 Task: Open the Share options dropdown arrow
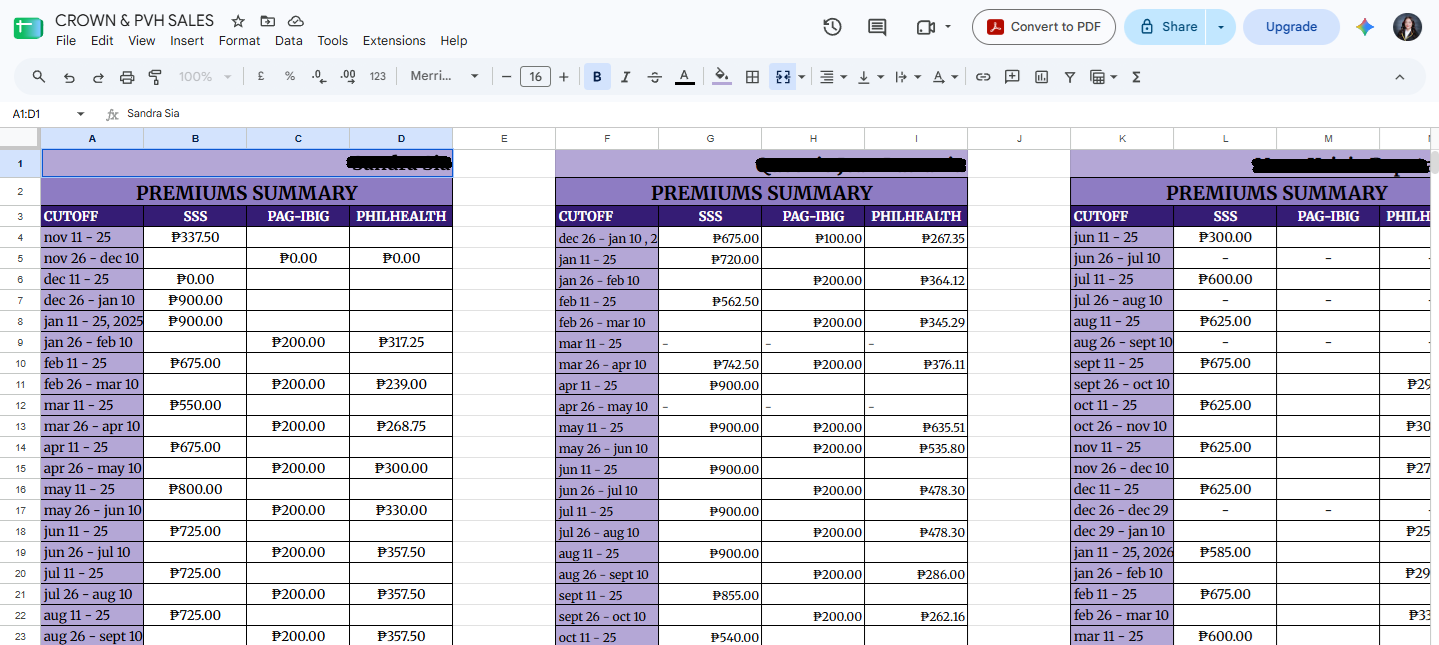(x=1221, y=27)
